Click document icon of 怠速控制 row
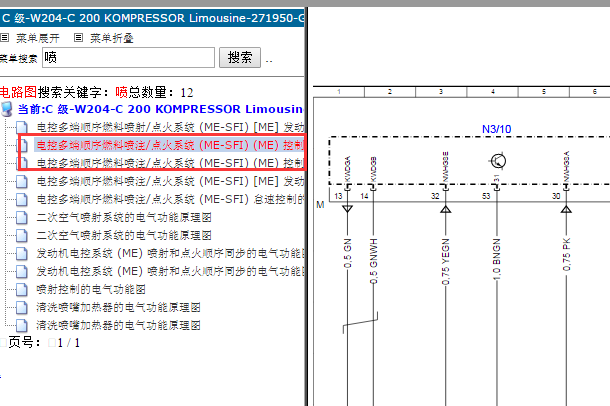The height and width of the screenshot is (406, 610). coord(22,199)
